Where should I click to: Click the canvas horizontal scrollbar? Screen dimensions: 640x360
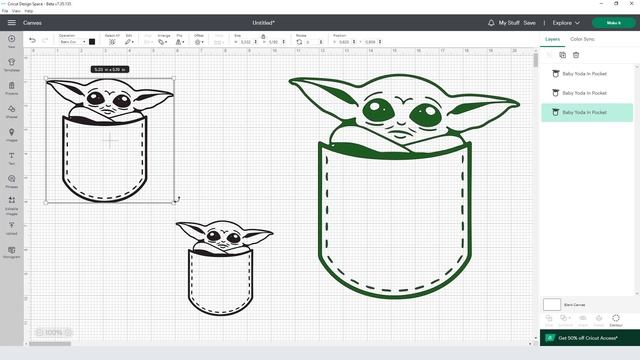(50, 344)
